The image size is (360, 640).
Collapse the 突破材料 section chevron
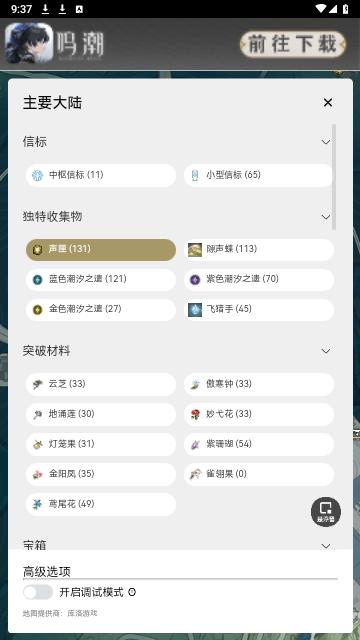coord(326,351)
